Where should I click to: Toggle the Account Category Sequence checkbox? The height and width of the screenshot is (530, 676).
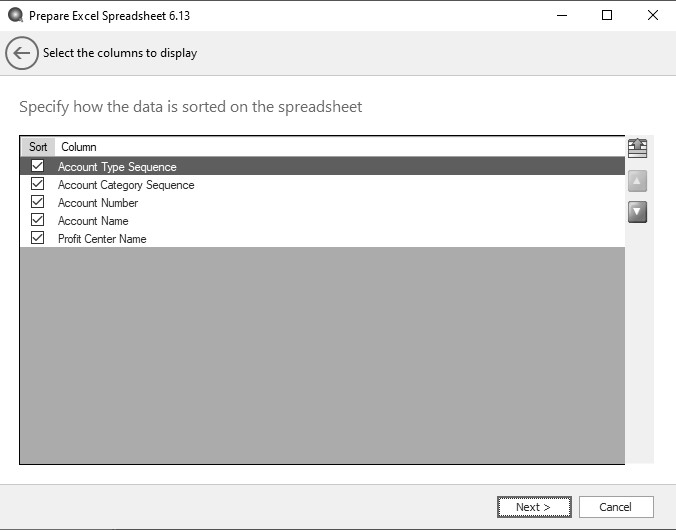[x=38, y=184]
